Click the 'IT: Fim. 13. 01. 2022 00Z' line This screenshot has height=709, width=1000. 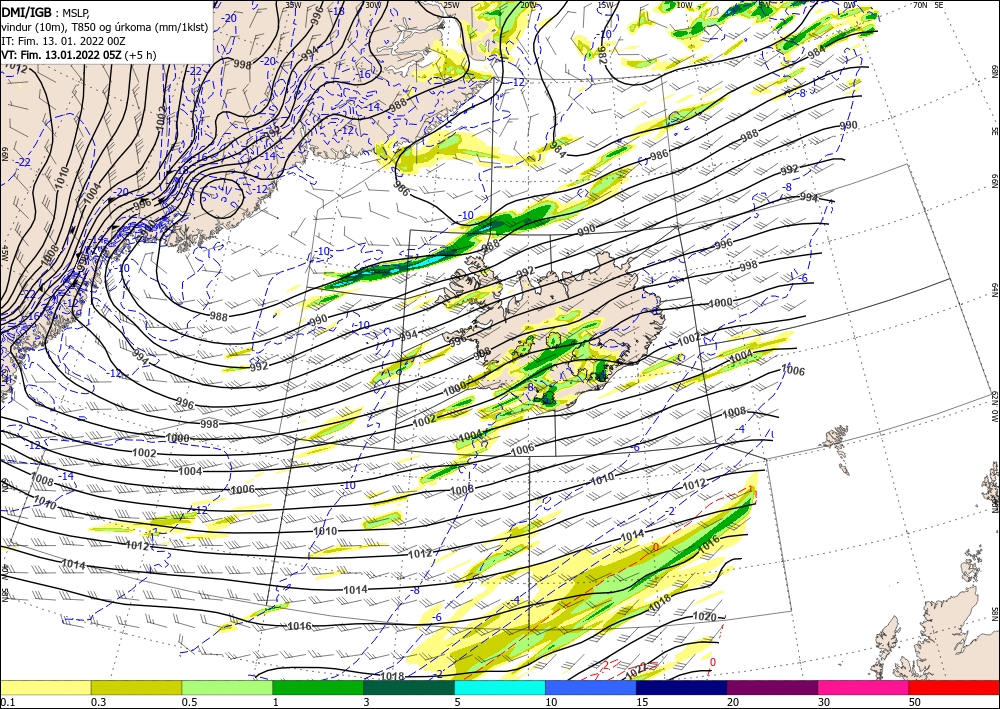pos(64,41)
